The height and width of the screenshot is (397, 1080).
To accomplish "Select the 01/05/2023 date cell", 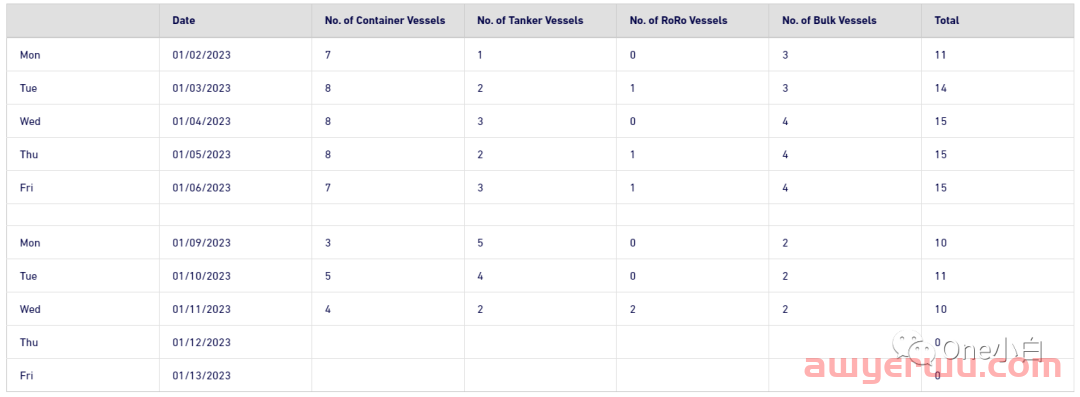I will pos(202,154).
